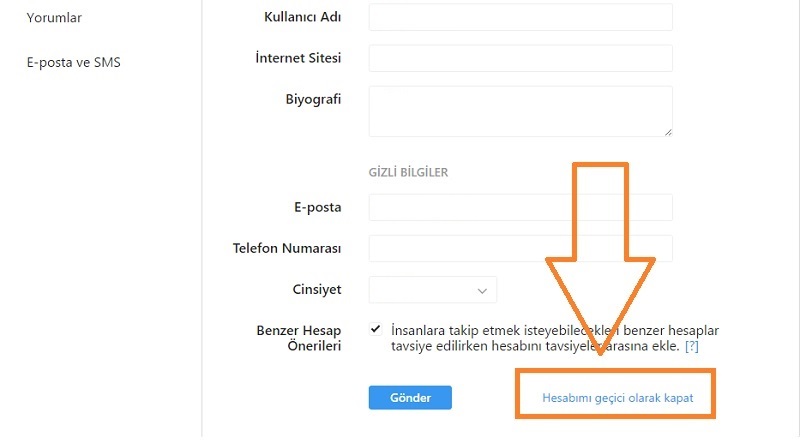Click the Kullanıcı Adı label
The width and height of the screenshot is (800, 440).
(x=303, y=17)
